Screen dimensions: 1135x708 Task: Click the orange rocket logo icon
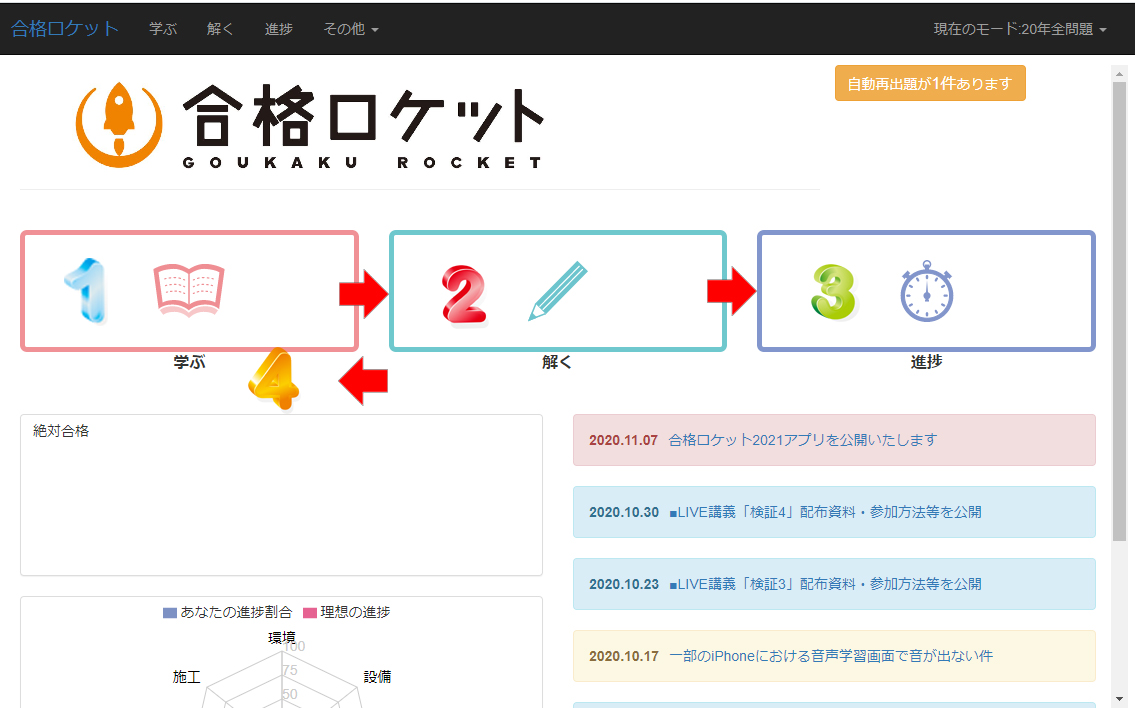coord(119,124)
